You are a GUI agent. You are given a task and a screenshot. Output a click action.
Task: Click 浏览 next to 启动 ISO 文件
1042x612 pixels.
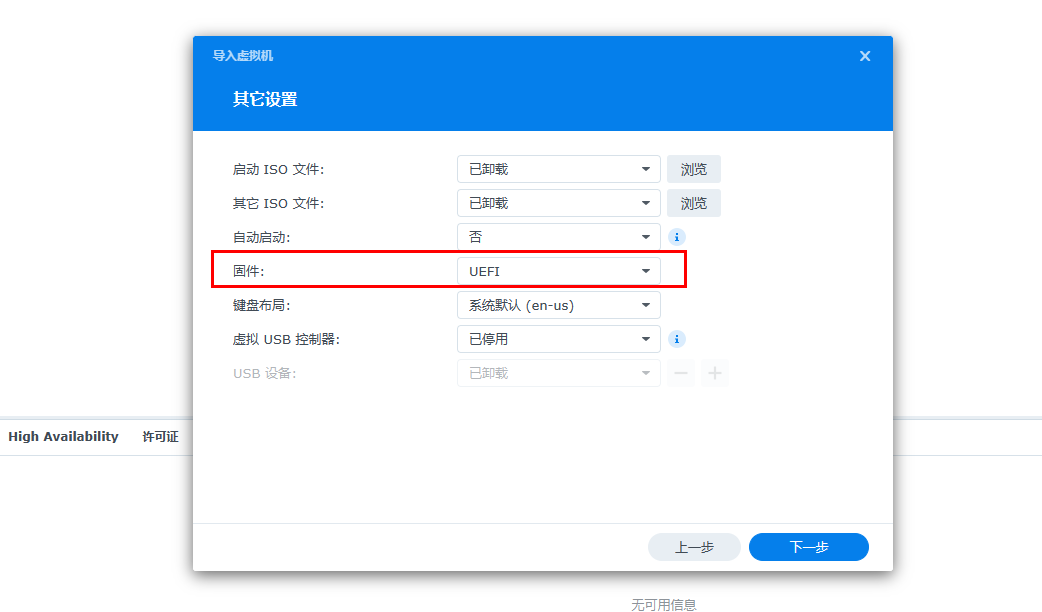click(x=694, y=169)
